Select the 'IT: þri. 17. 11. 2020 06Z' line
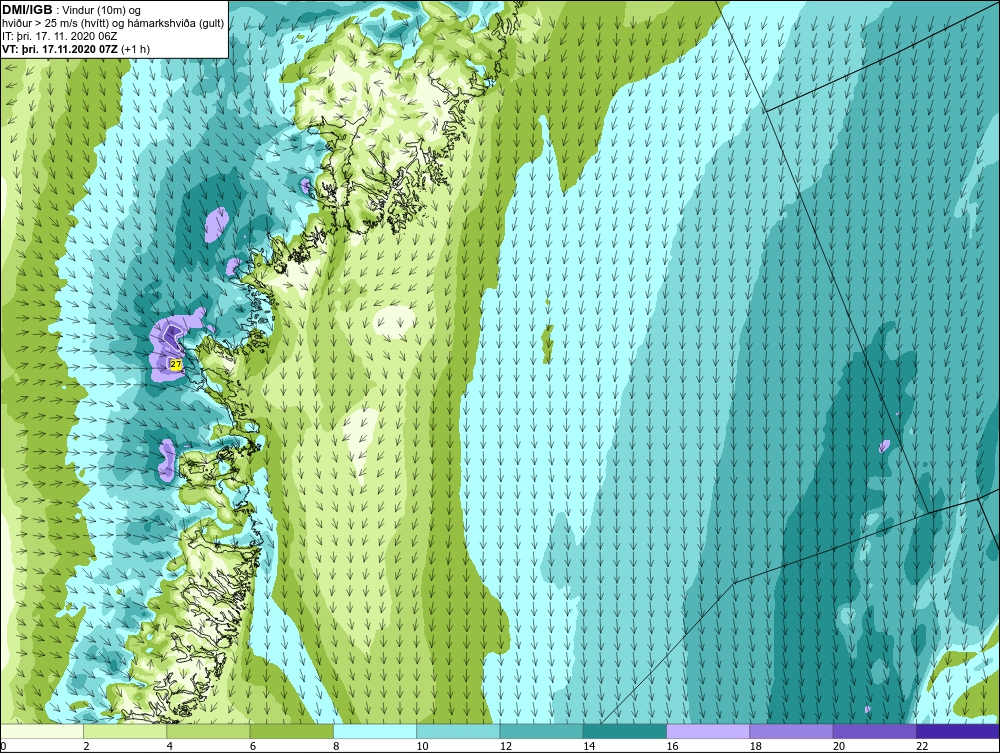 tap(59, 36)
